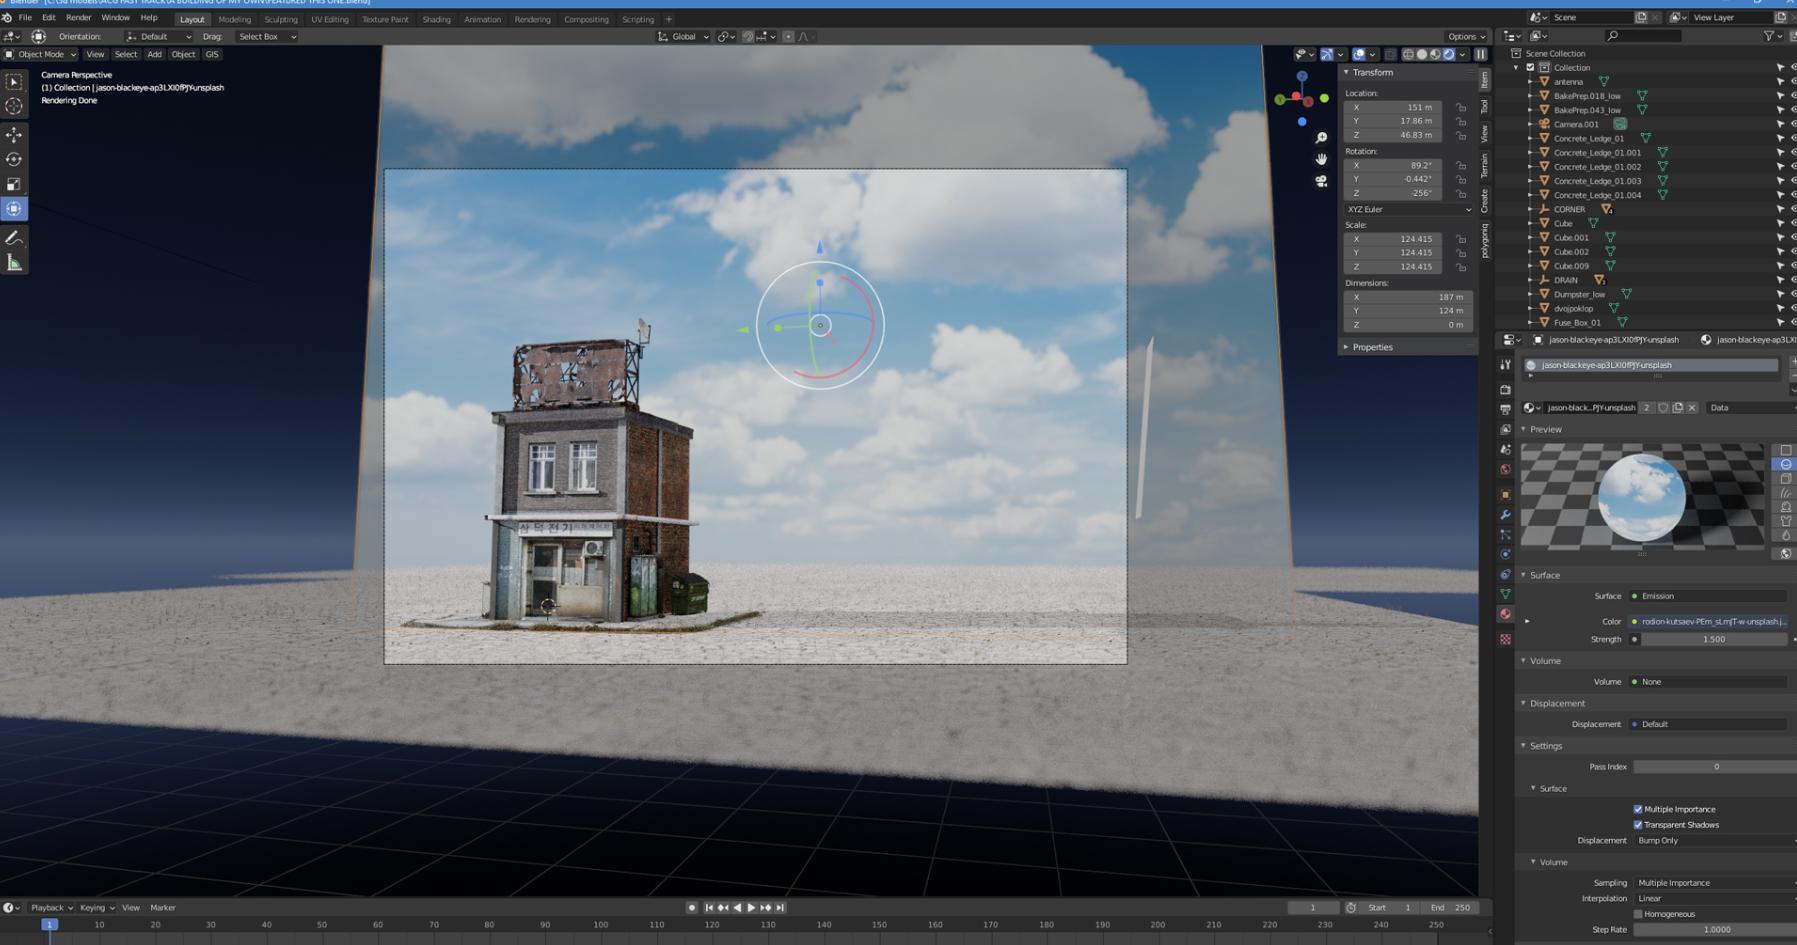
Task: Click the Emission surface shader button
Action: pyautogui.click(x=1708, y=596)
